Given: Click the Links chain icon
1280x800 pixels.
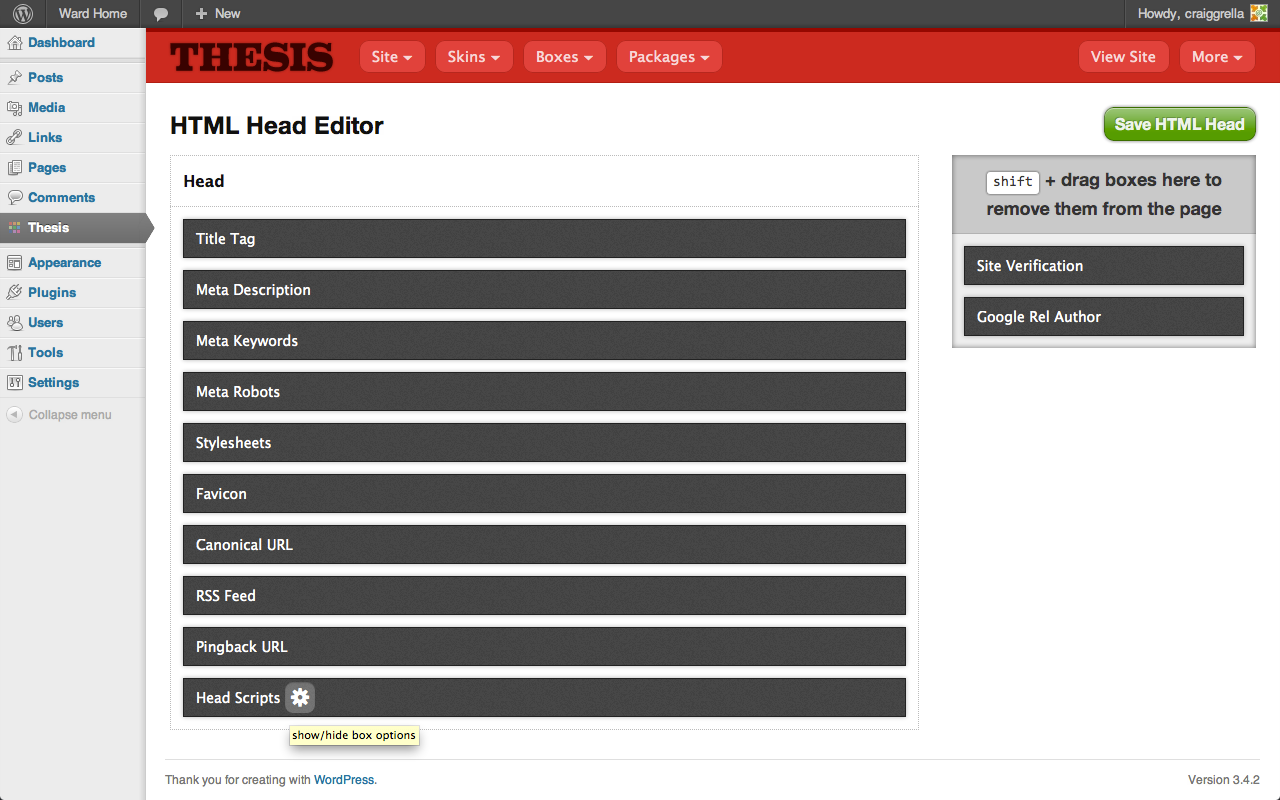Looking at the screenshot, I should tap(14, 138).
